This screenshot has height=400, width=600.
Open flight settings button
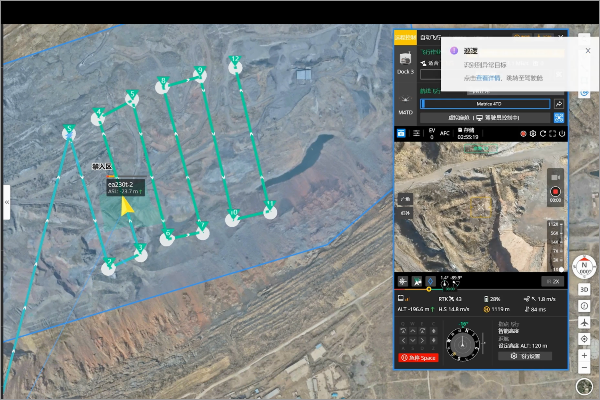525,356
